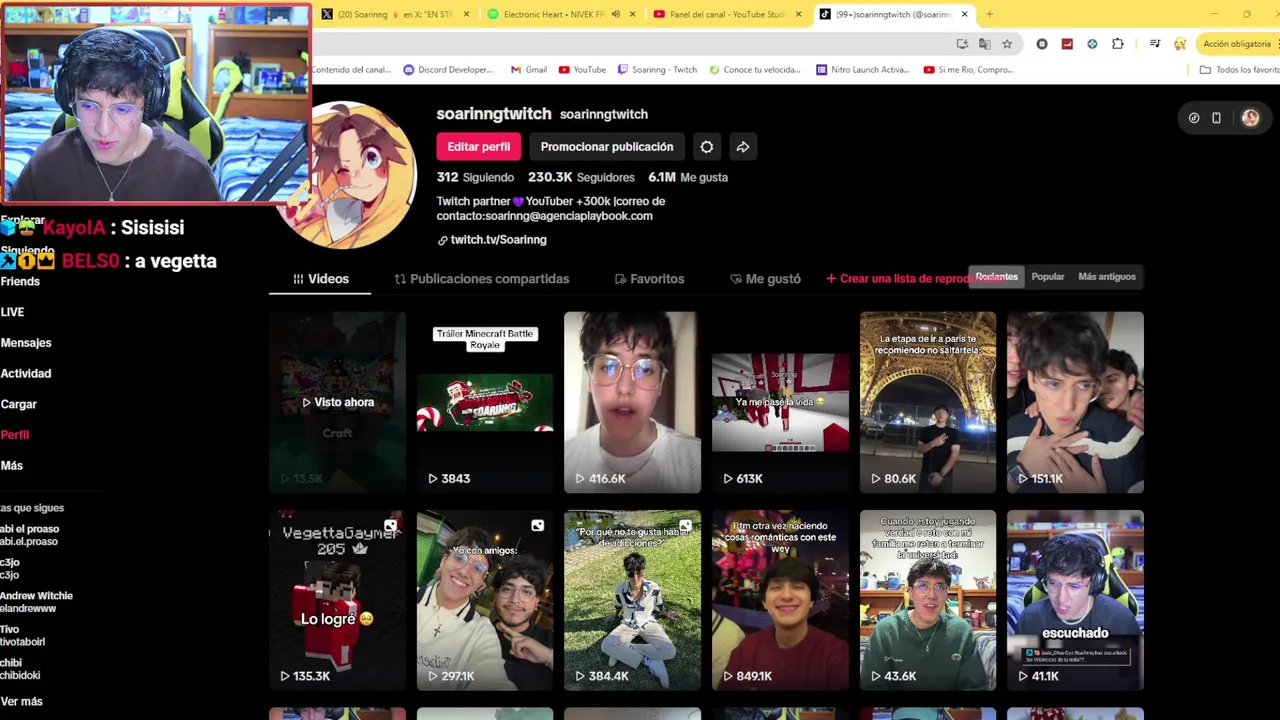Click the circular icon left of phone icon
Viewport: 1280px width, 720px height.
click(1194, 118)
